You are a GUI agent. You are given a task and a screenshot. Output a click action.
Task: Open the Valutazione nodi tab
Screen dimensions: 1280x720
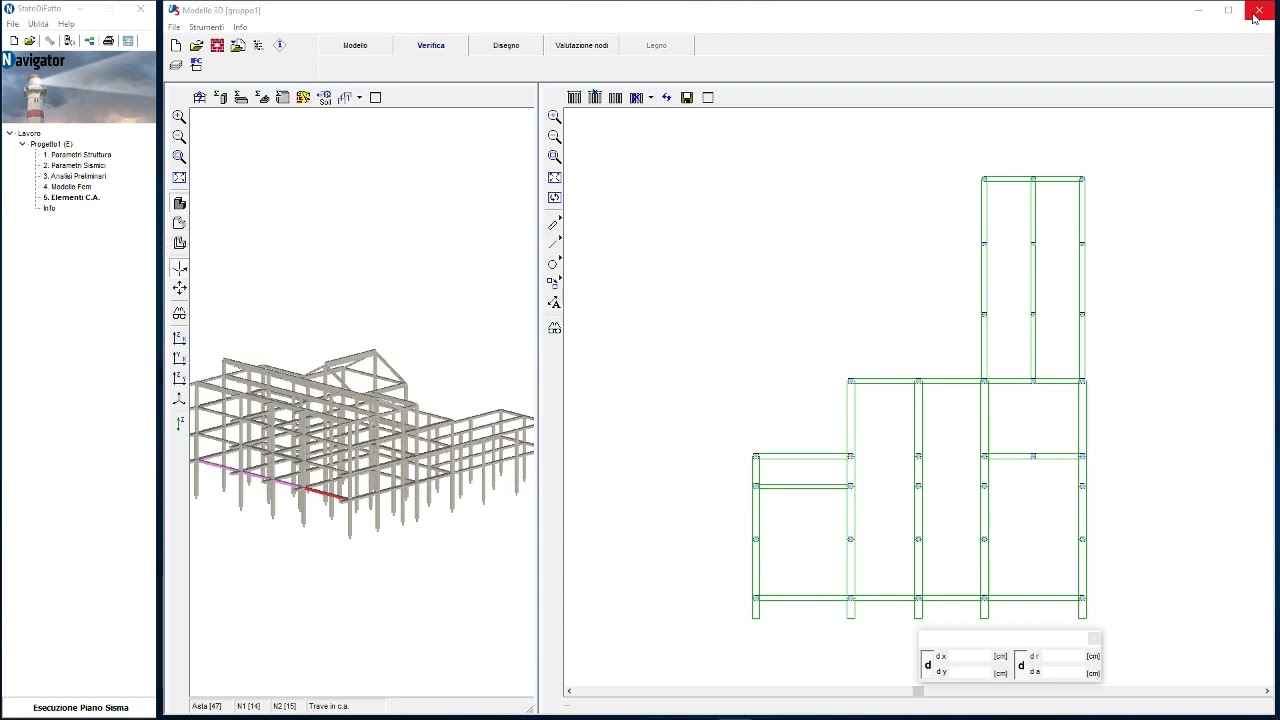coord(582,45)
